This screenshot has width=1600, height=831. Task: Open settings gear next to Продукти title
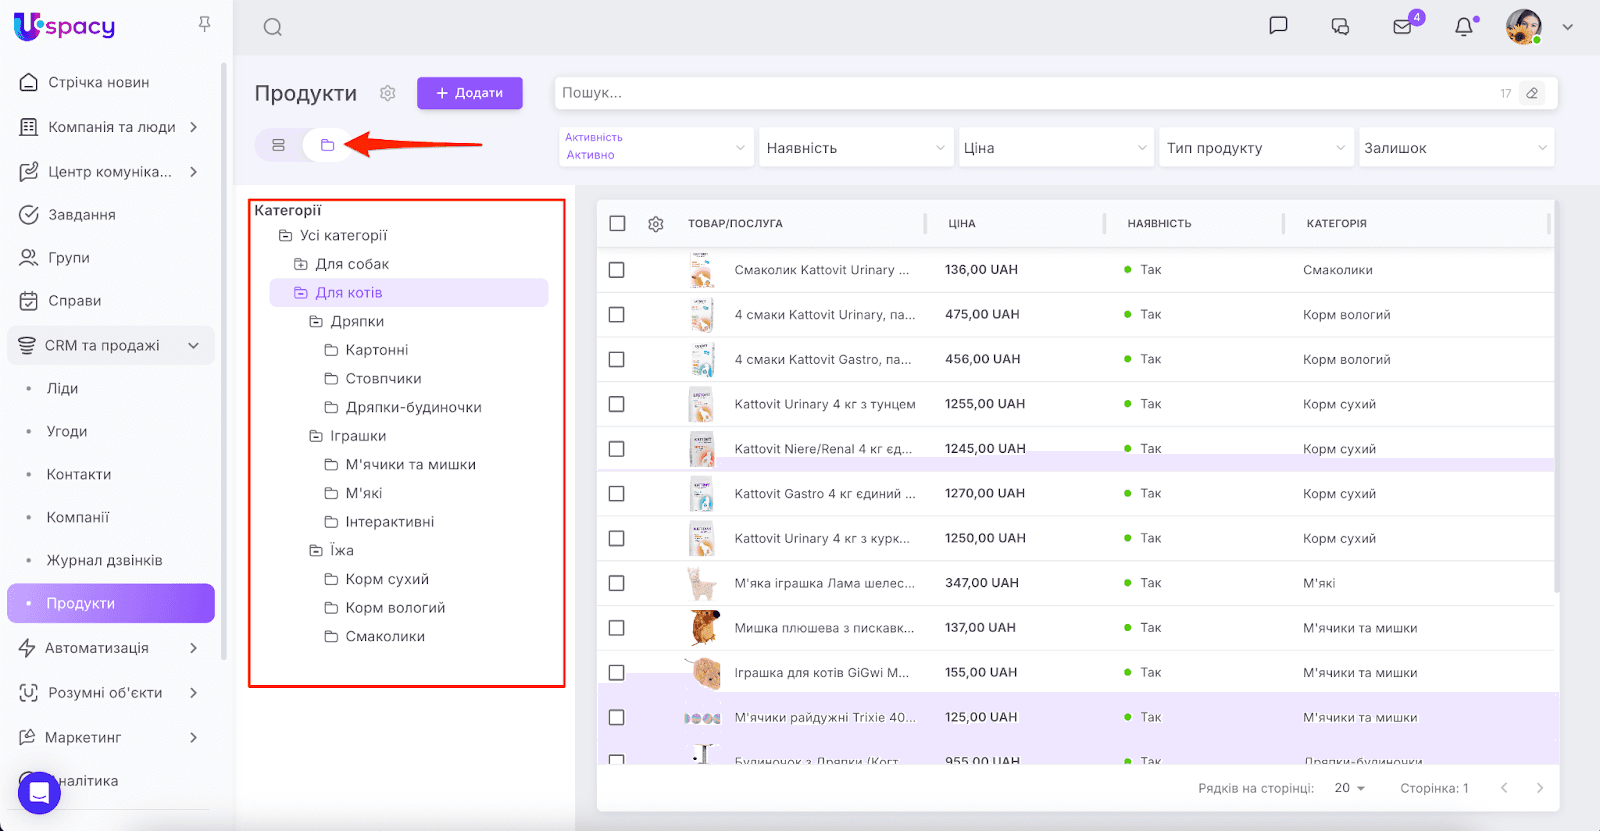pos(388,93)
